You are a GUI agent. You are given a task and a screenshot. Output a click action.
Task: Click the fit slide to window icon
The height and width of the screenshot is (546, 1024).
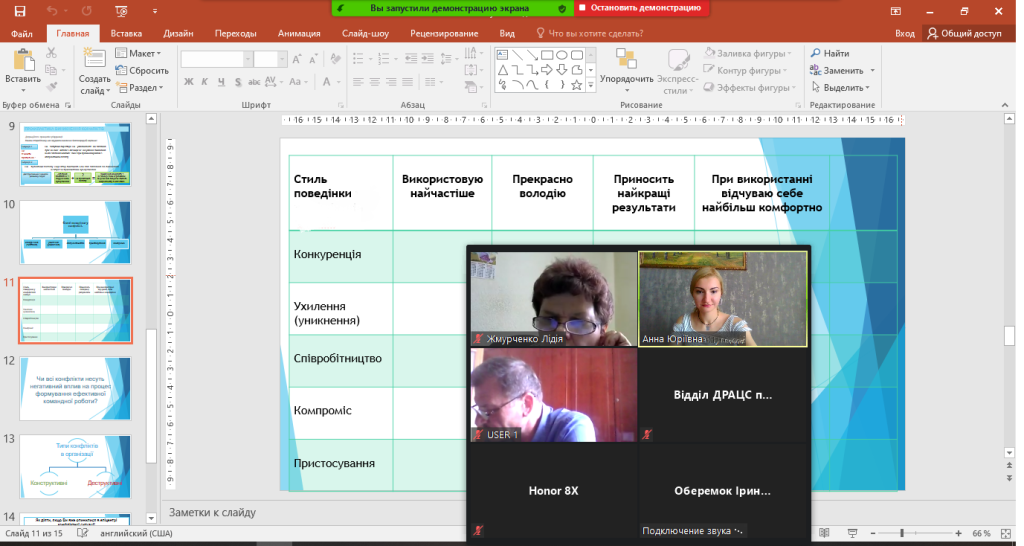point(1007,533)
